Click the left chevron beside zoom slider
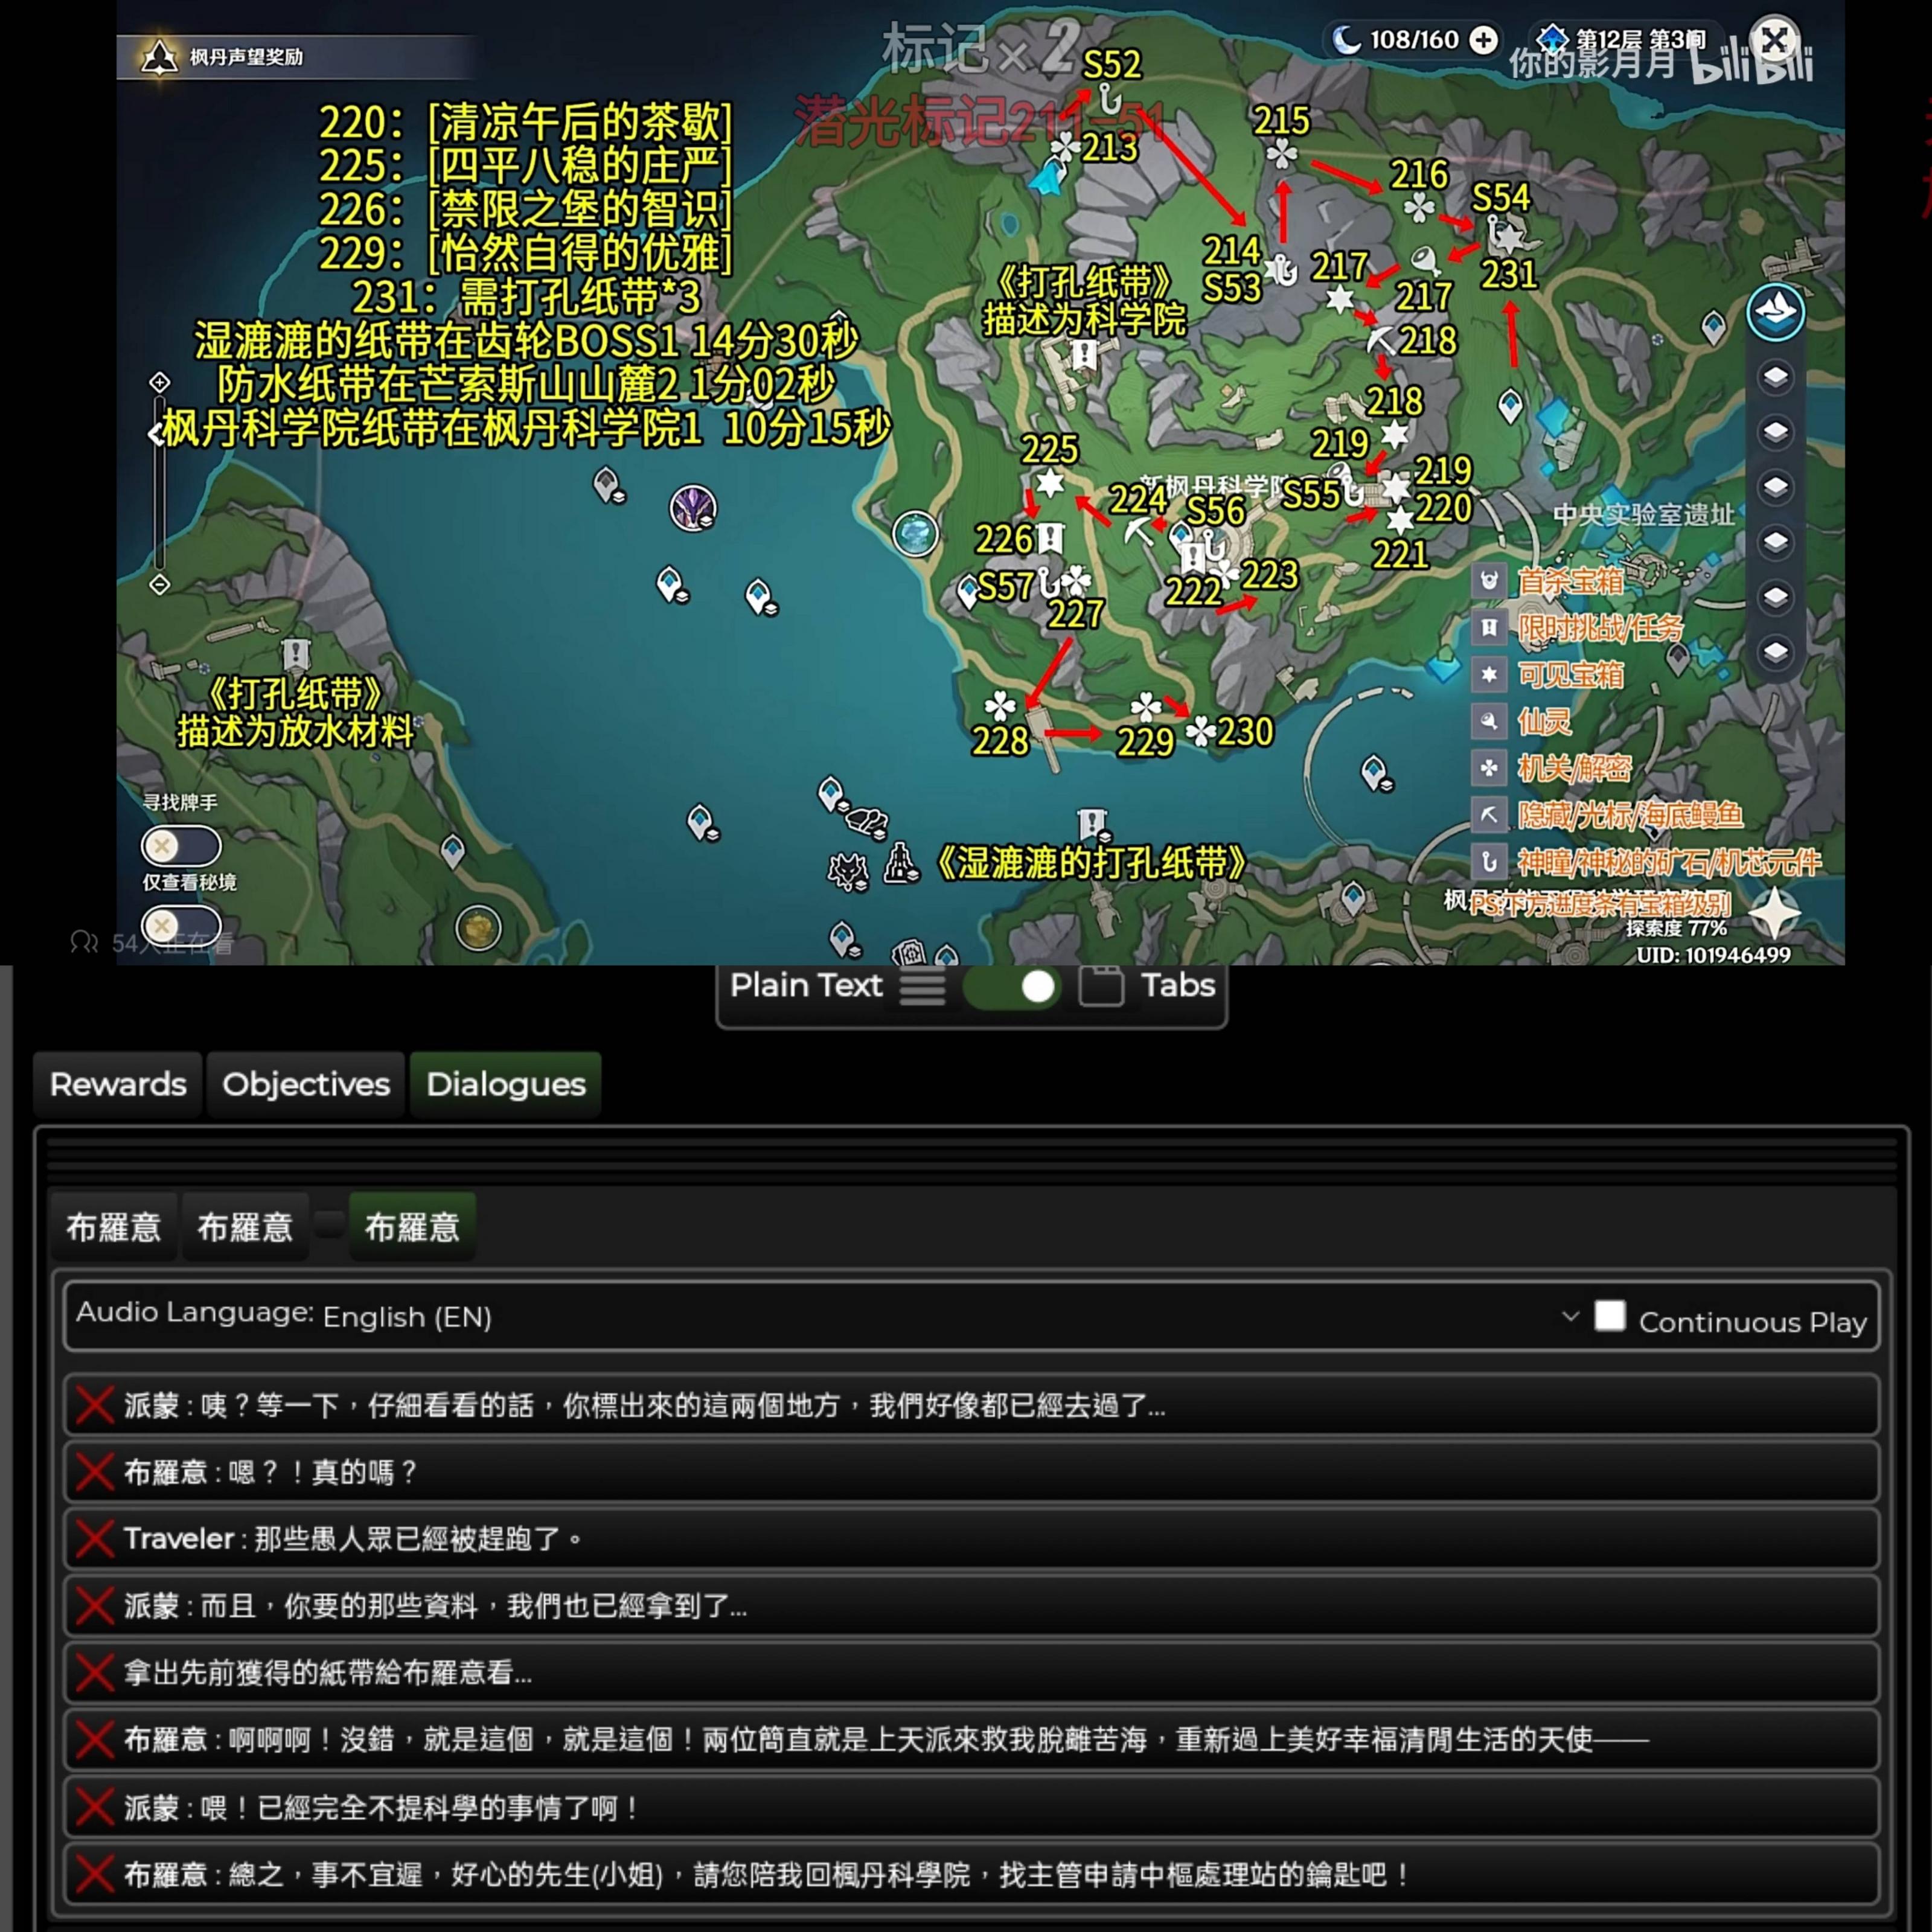The width and height of the screenshot is (1932, 1932). pos(155,433)
